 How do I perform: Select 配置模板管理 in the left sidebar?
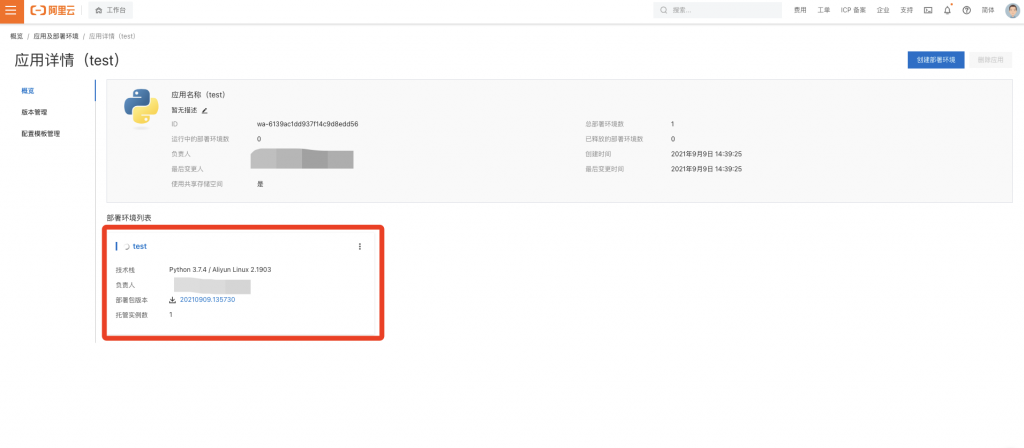pos(40,134)
